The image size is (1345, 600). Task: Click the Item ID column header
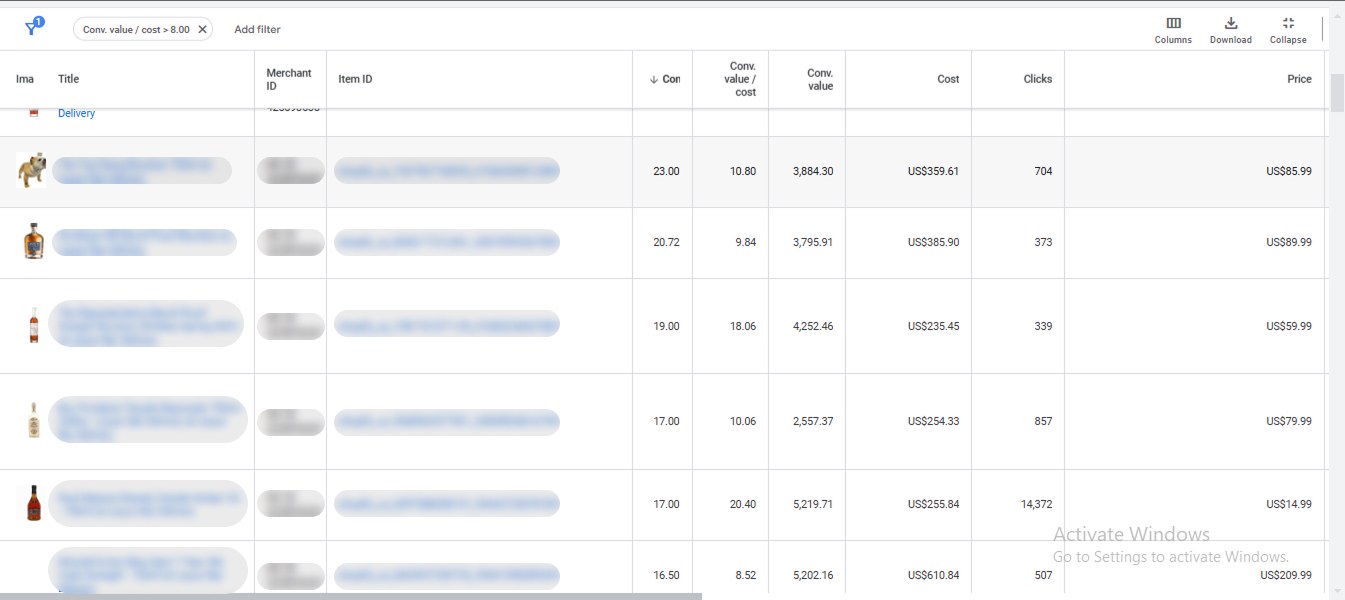pyautogui.click(x=355, y=79)
